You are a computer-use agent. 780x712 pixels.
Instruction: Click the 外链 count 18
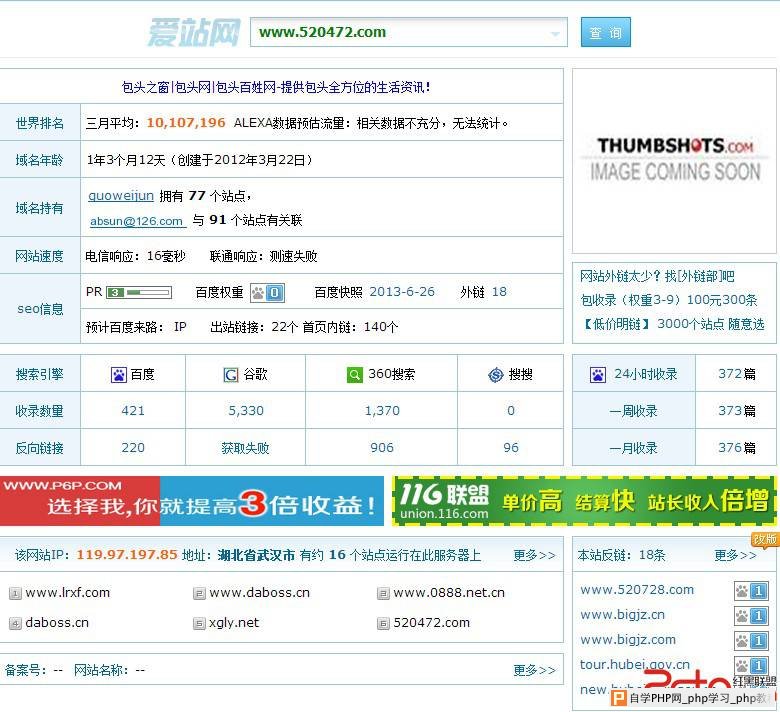point(499,292)
